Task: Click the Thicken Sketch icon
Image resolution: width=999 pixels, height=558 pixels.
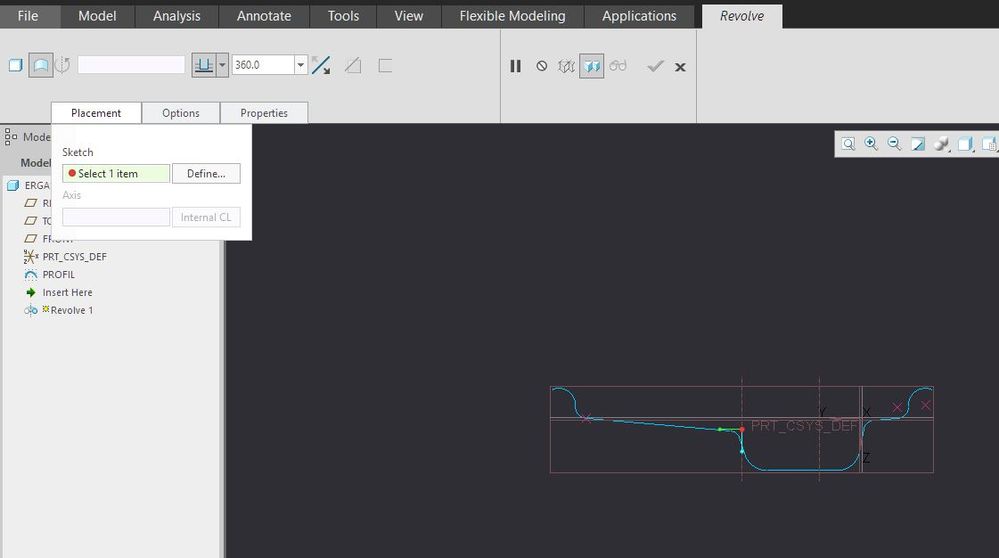Action: click(x=385, y=65)
